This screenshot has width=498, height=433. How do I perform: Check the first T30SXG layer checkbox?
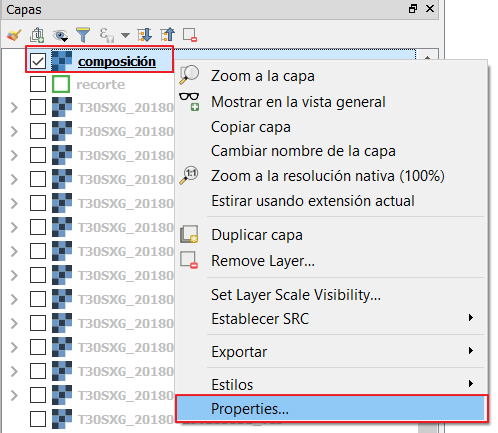pyautogui.click(x=38, y=107)
